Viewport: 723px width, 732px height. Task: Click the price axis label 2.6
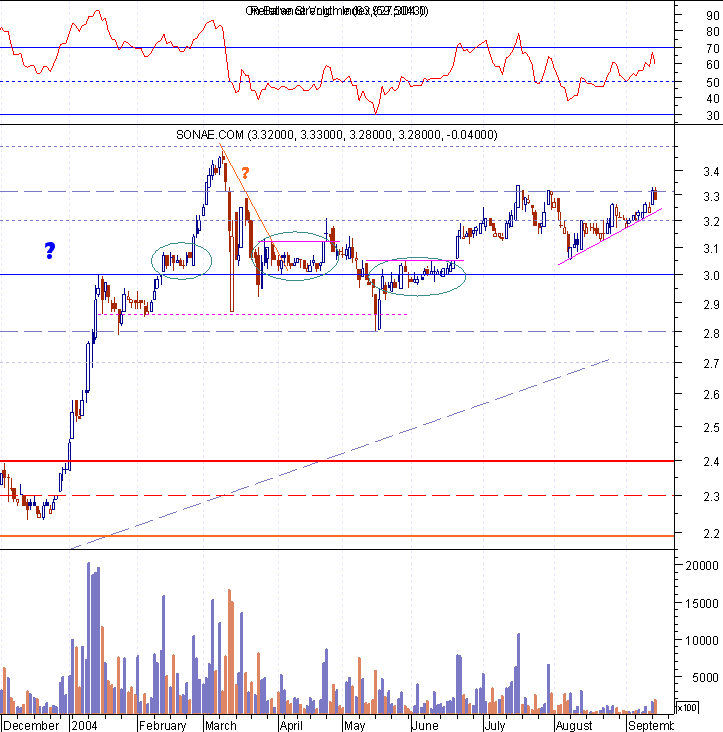[x=711, y=395]
